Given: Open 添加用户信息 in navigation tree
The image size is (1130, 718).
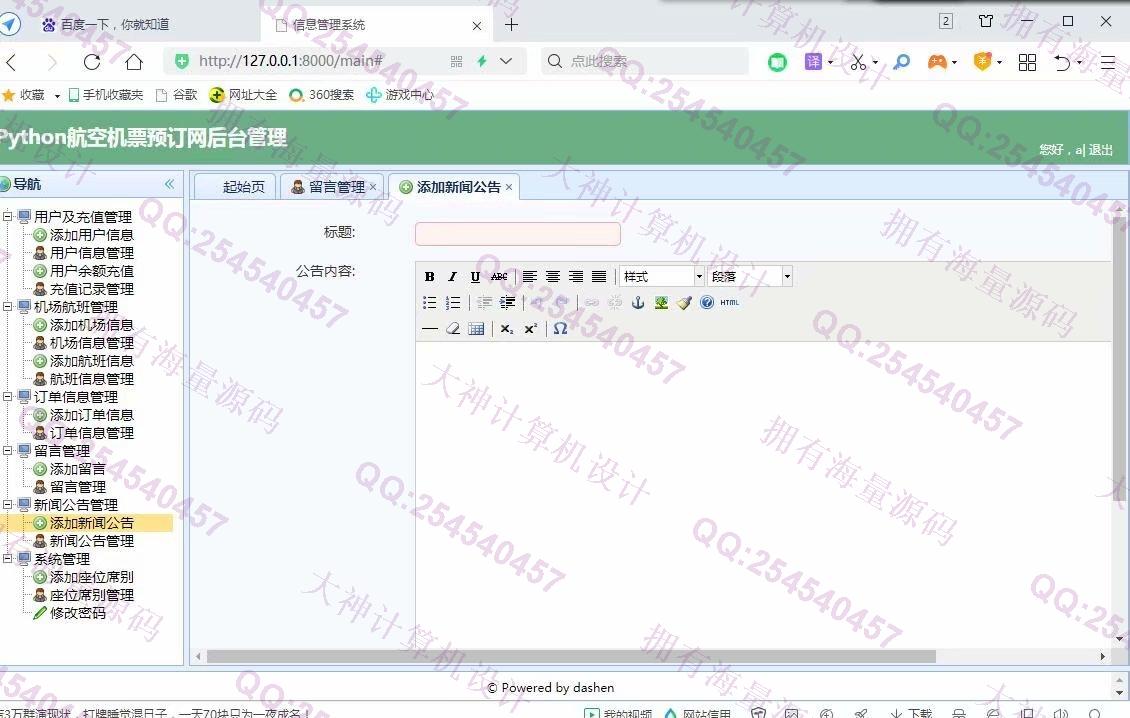Looking at the screenshot, I should [x=92, y=235].
